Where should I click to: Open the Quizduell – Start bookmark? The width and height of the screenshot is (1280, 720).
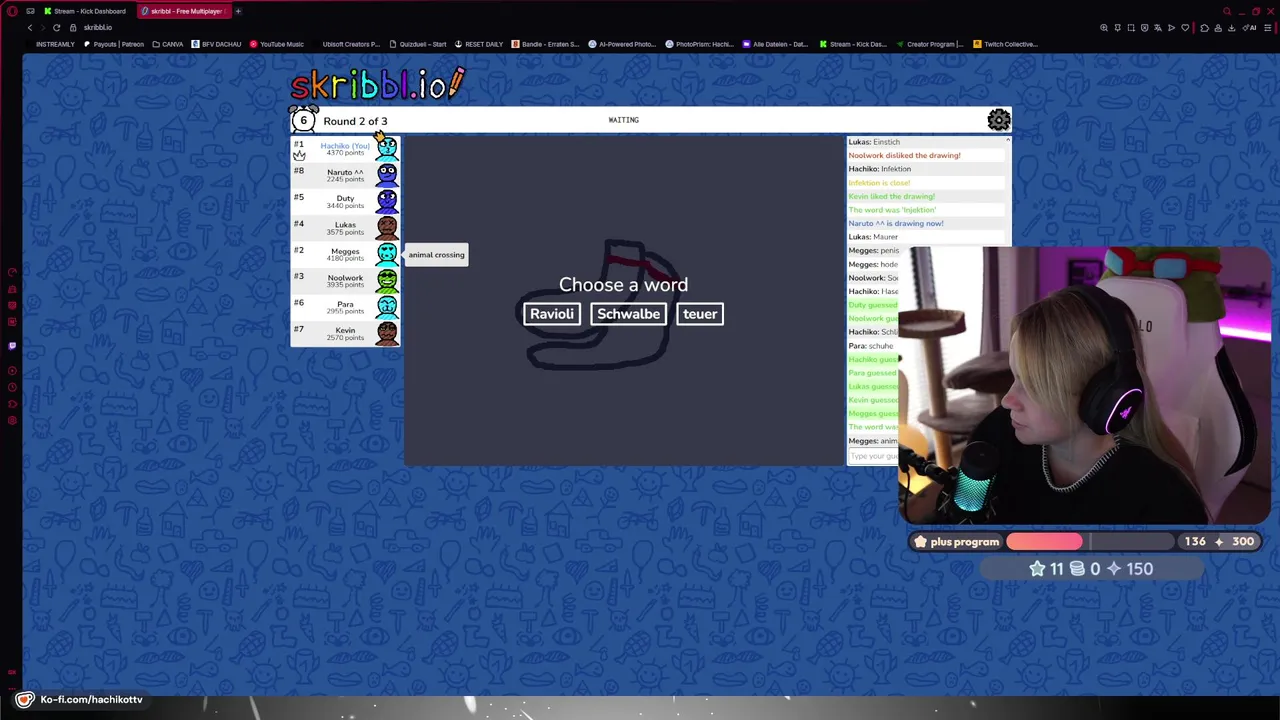click(418, 44)
